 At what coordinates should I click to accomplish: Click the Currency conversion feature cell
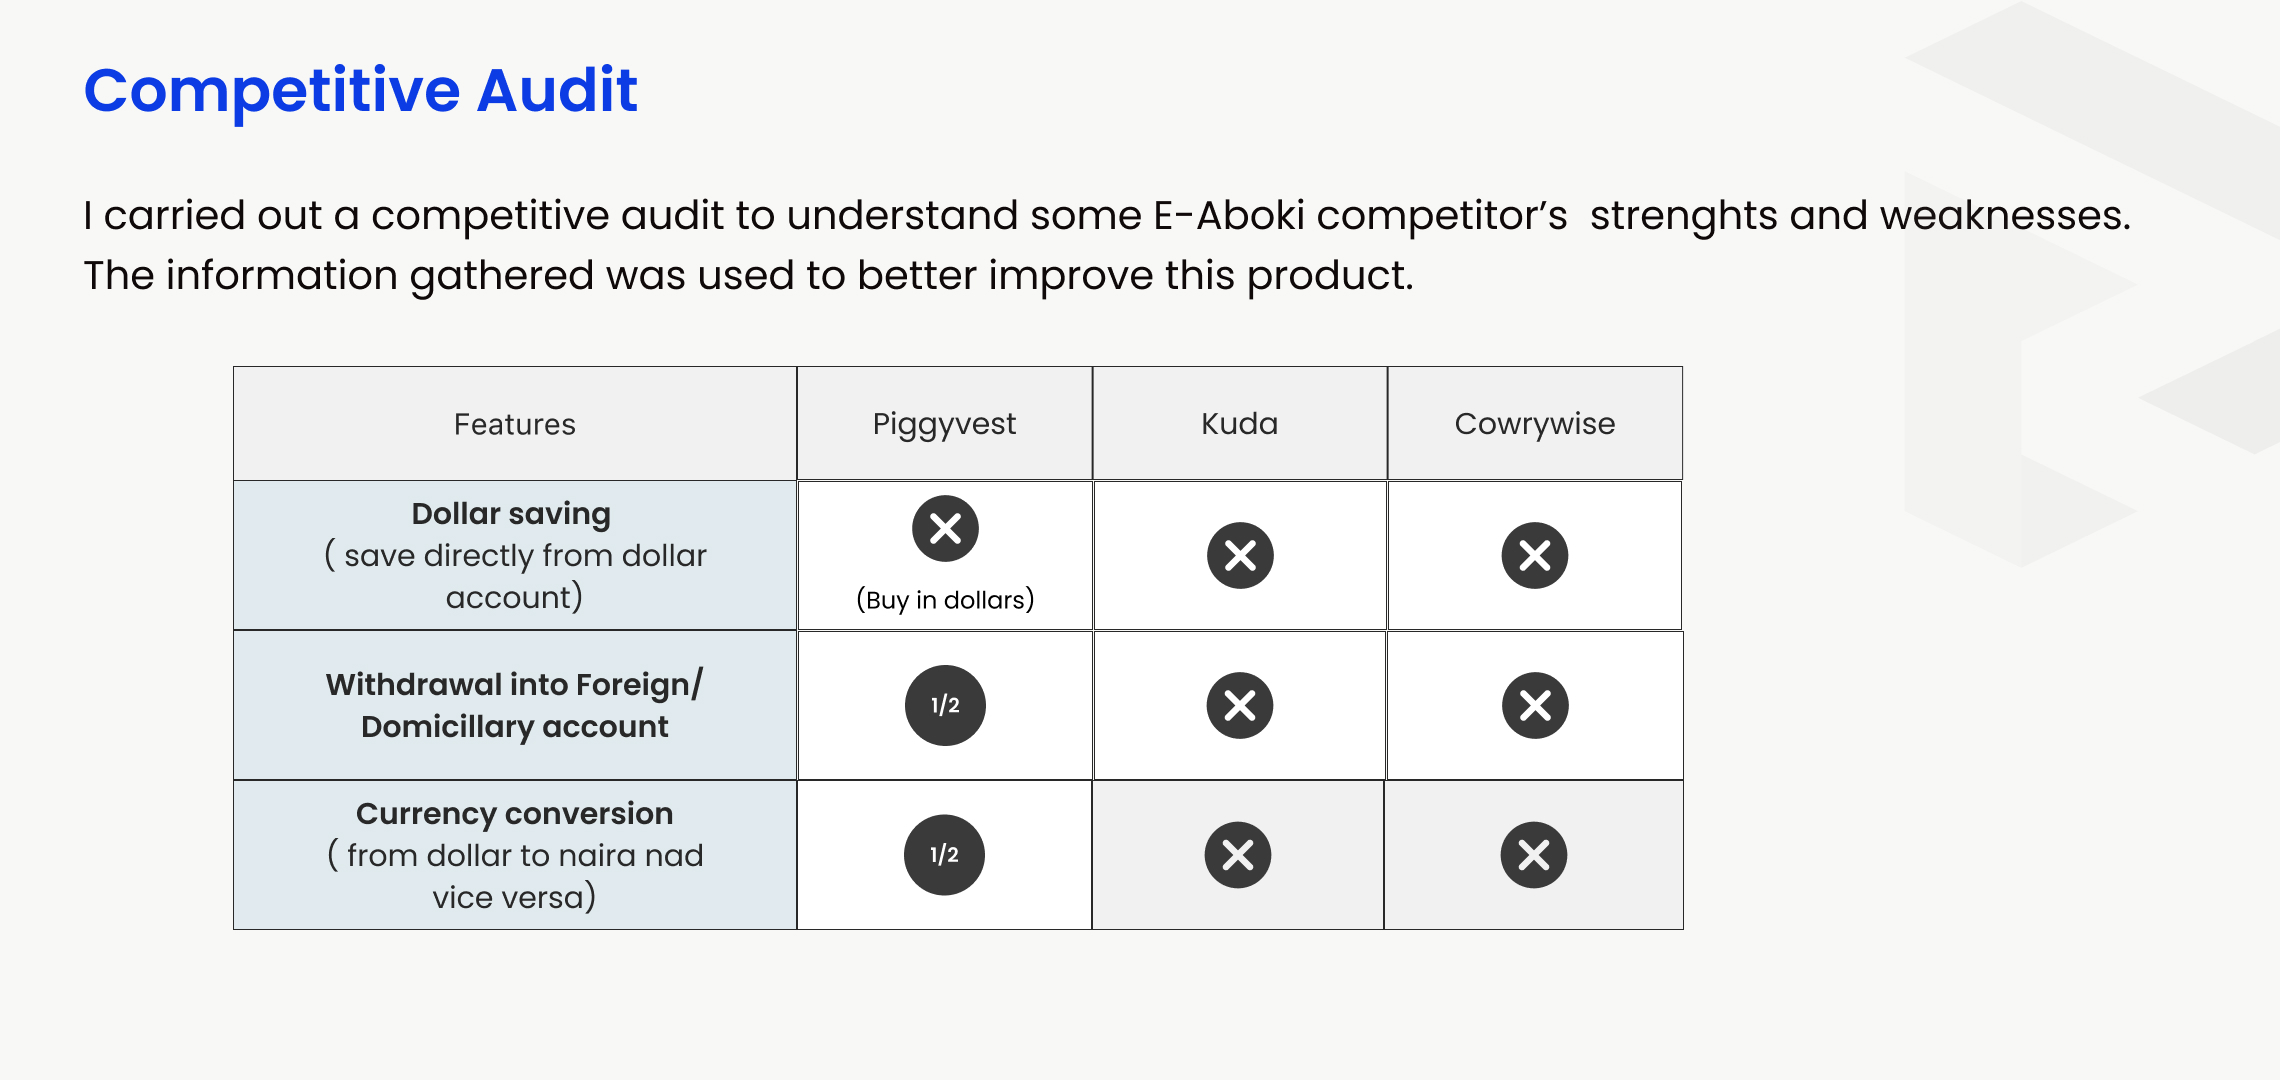(515, 855)
